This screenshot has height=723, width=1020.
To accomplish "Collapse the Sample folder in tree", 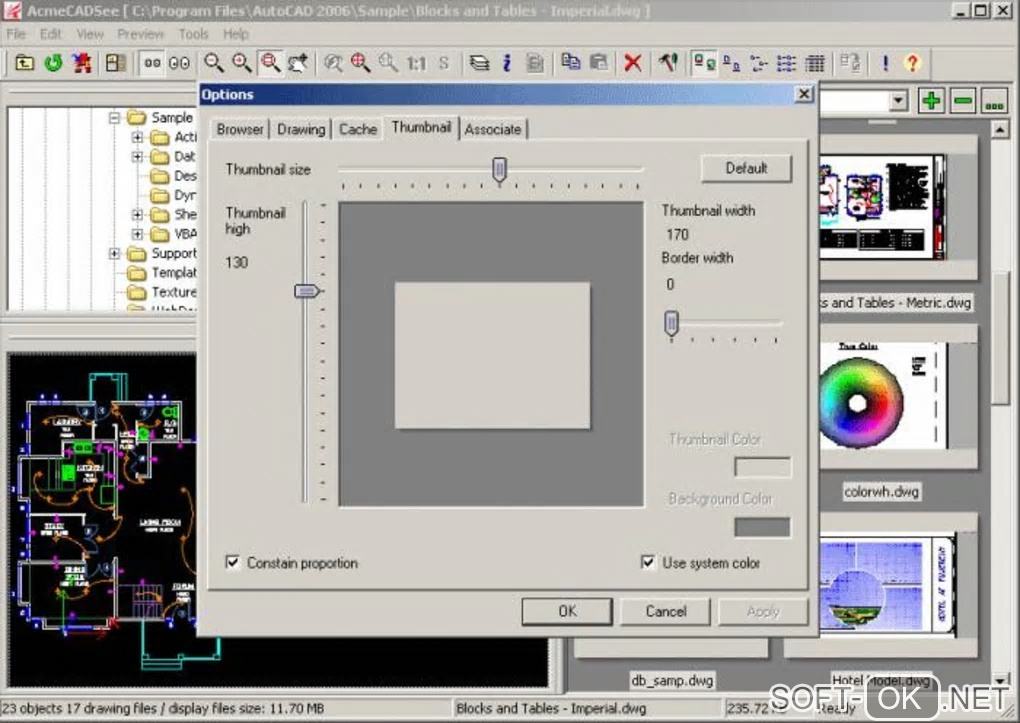I will coord(114,118).
